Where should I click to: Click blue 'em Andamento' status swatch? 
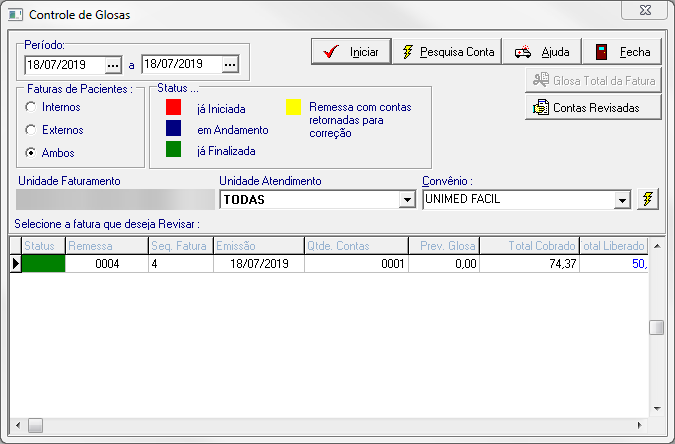pos(173,128)
